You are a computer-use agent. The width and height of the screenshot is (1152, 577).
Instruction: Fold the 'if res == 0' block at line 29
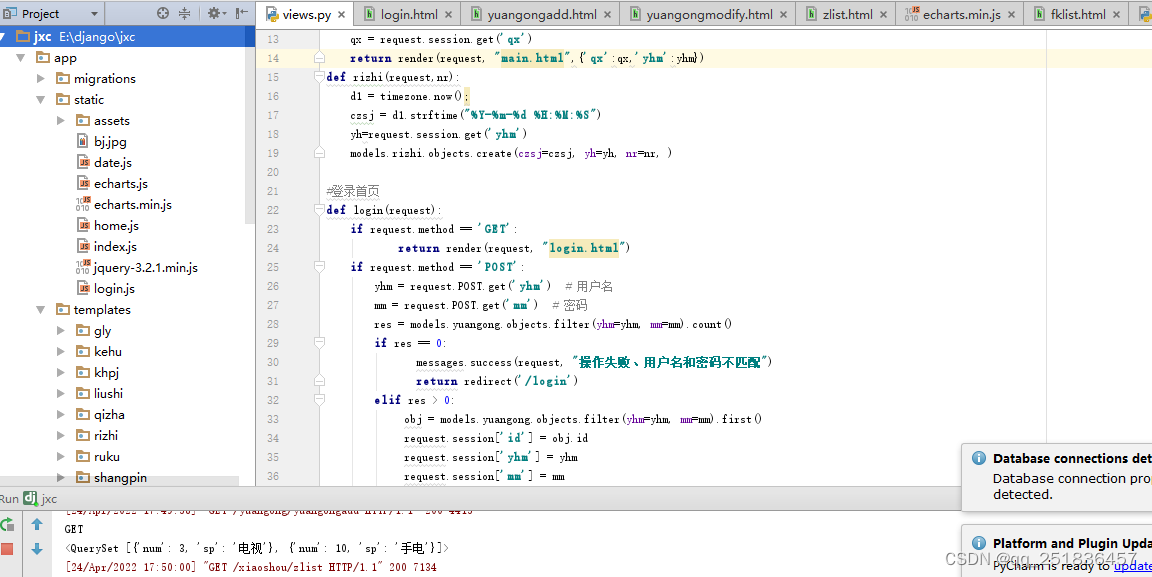coord(319,343)
